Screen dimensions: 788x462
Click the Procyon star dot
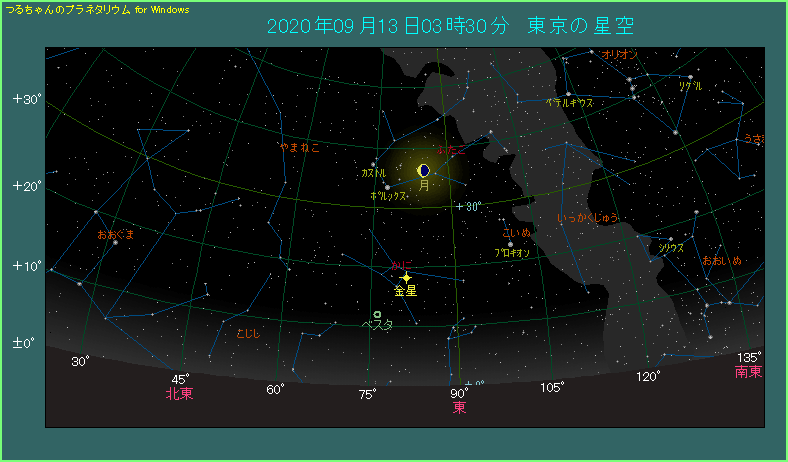(x=510, y=243)
